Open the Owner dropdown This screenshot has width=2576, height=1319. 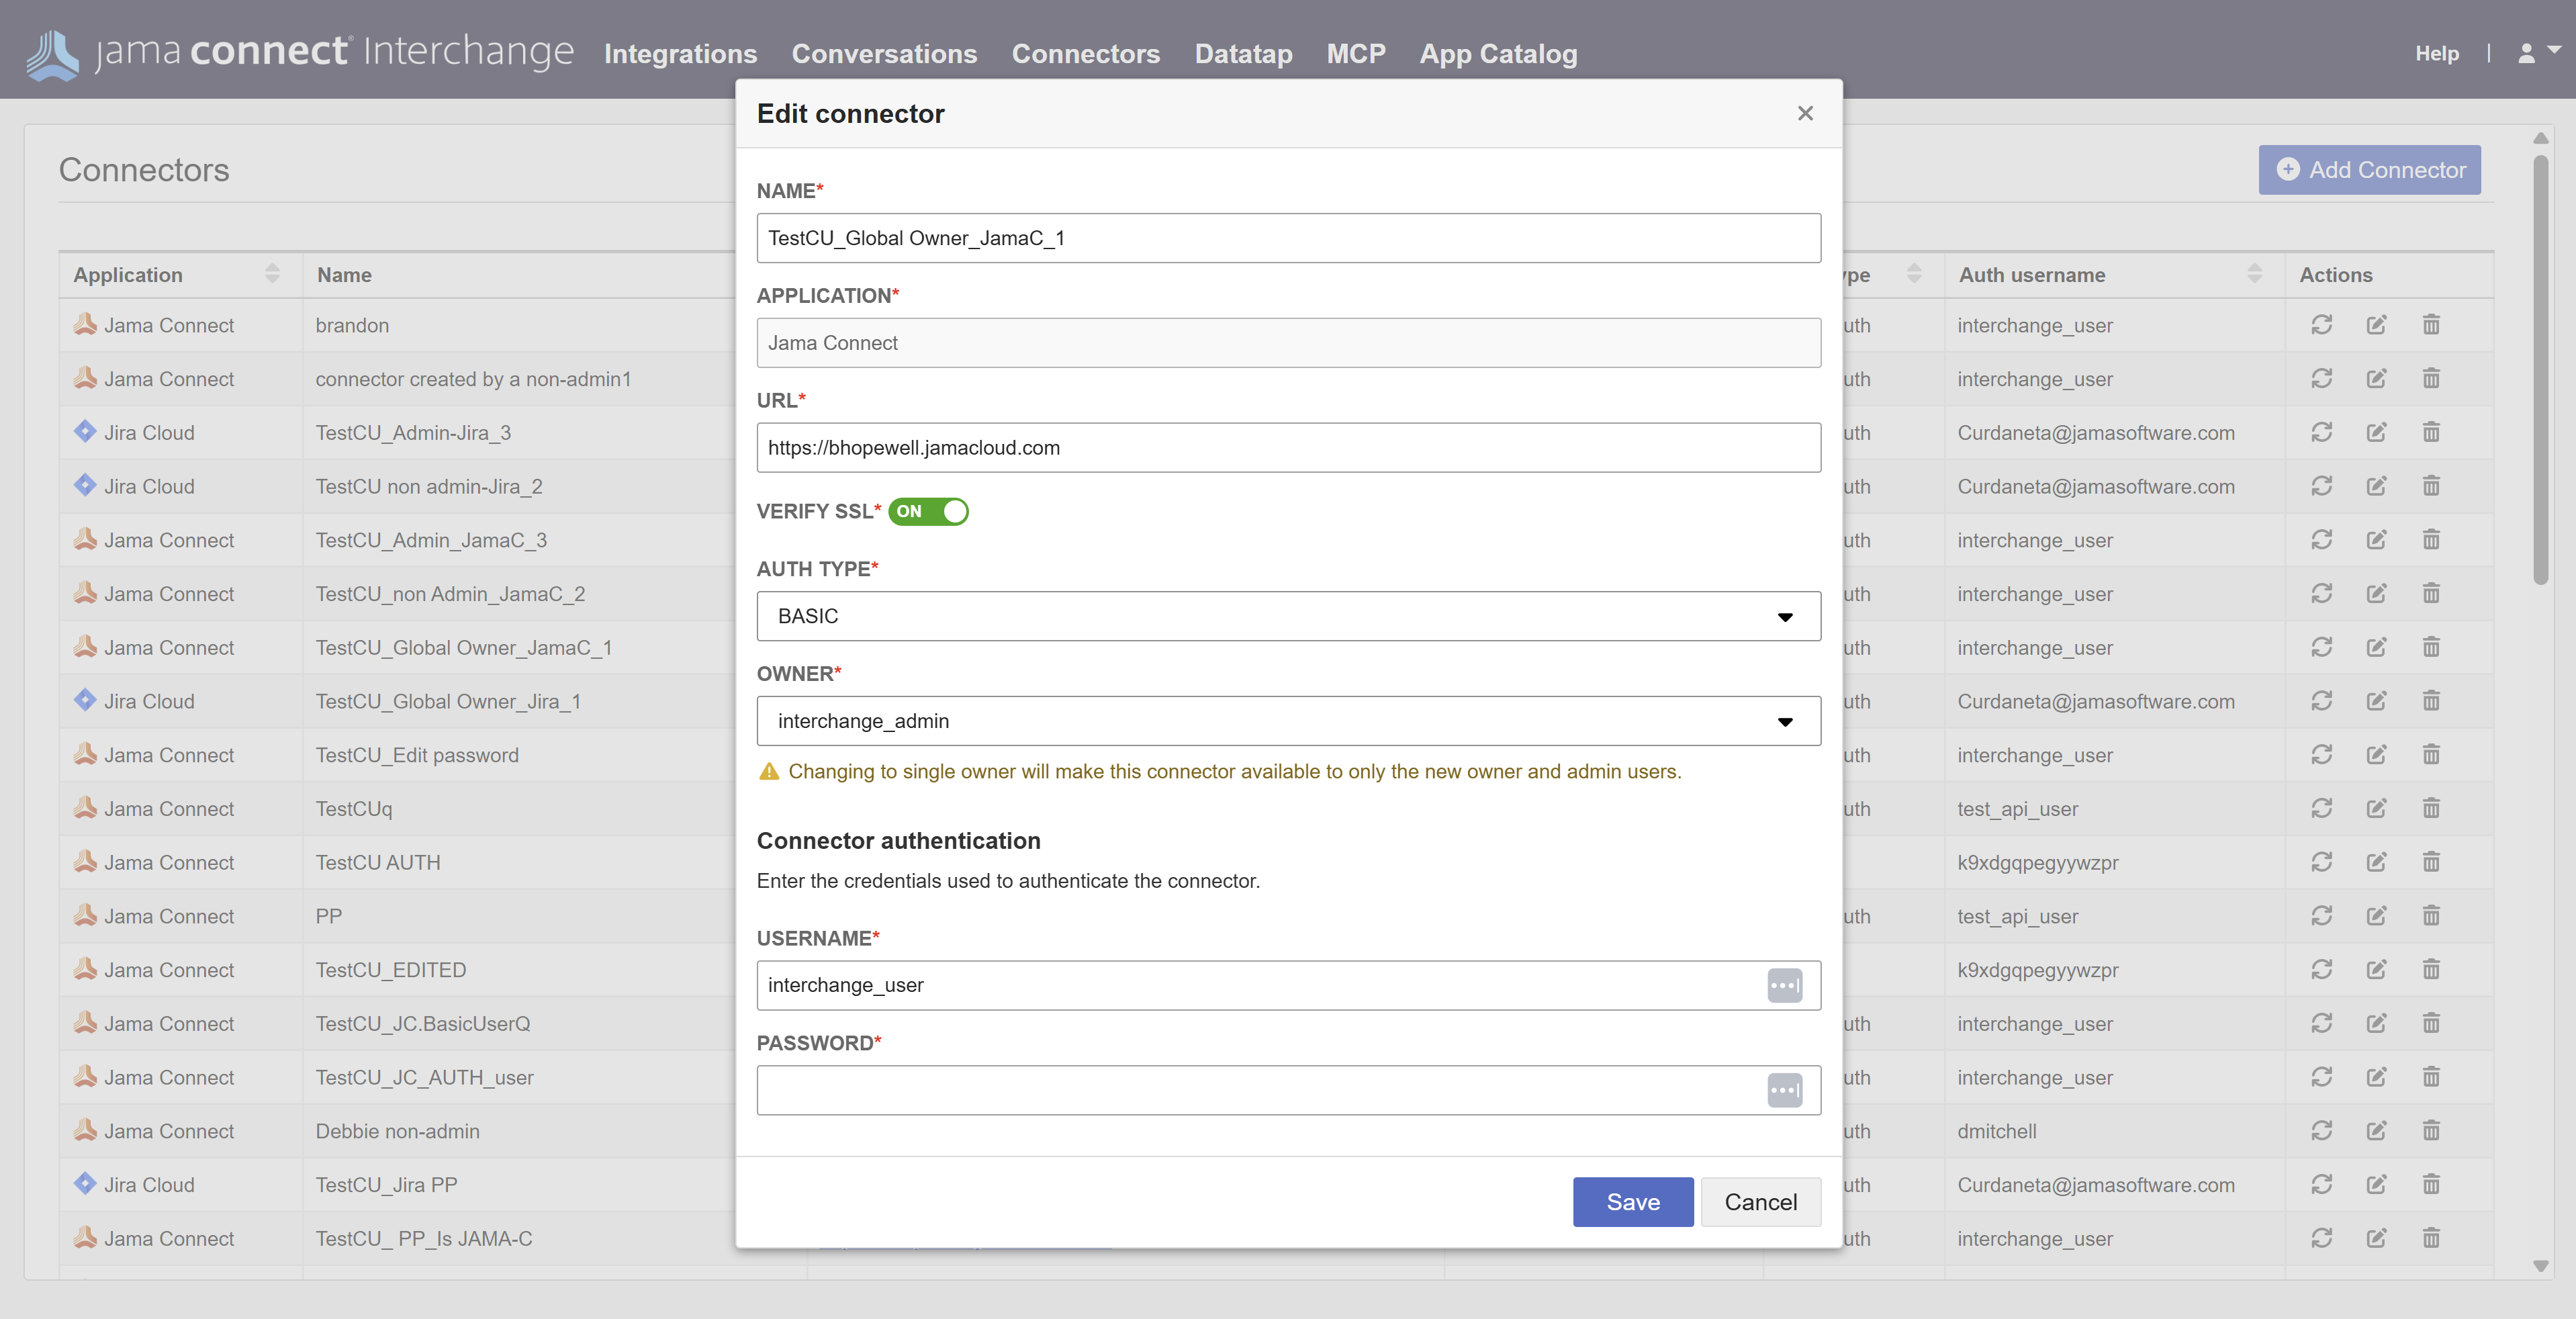1288,721
